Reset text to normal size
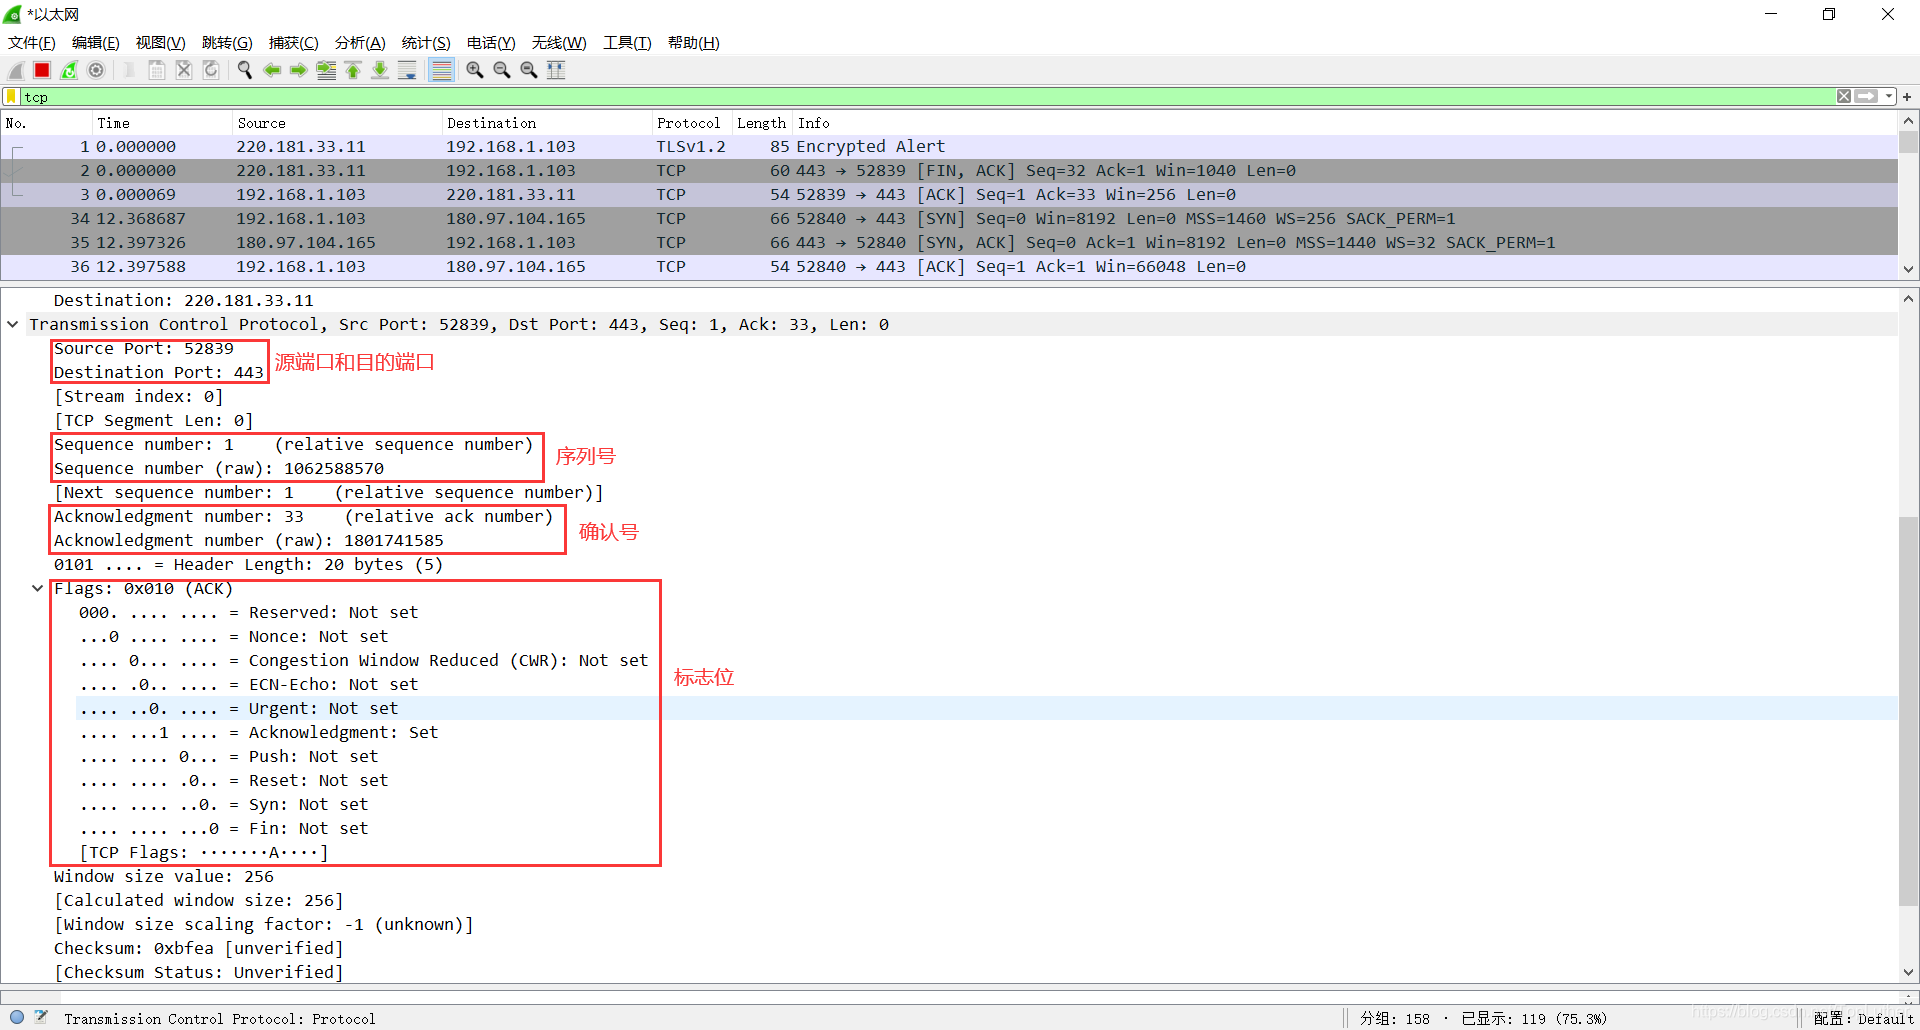Screen dimensions: 1920x1030 [529, 70]
